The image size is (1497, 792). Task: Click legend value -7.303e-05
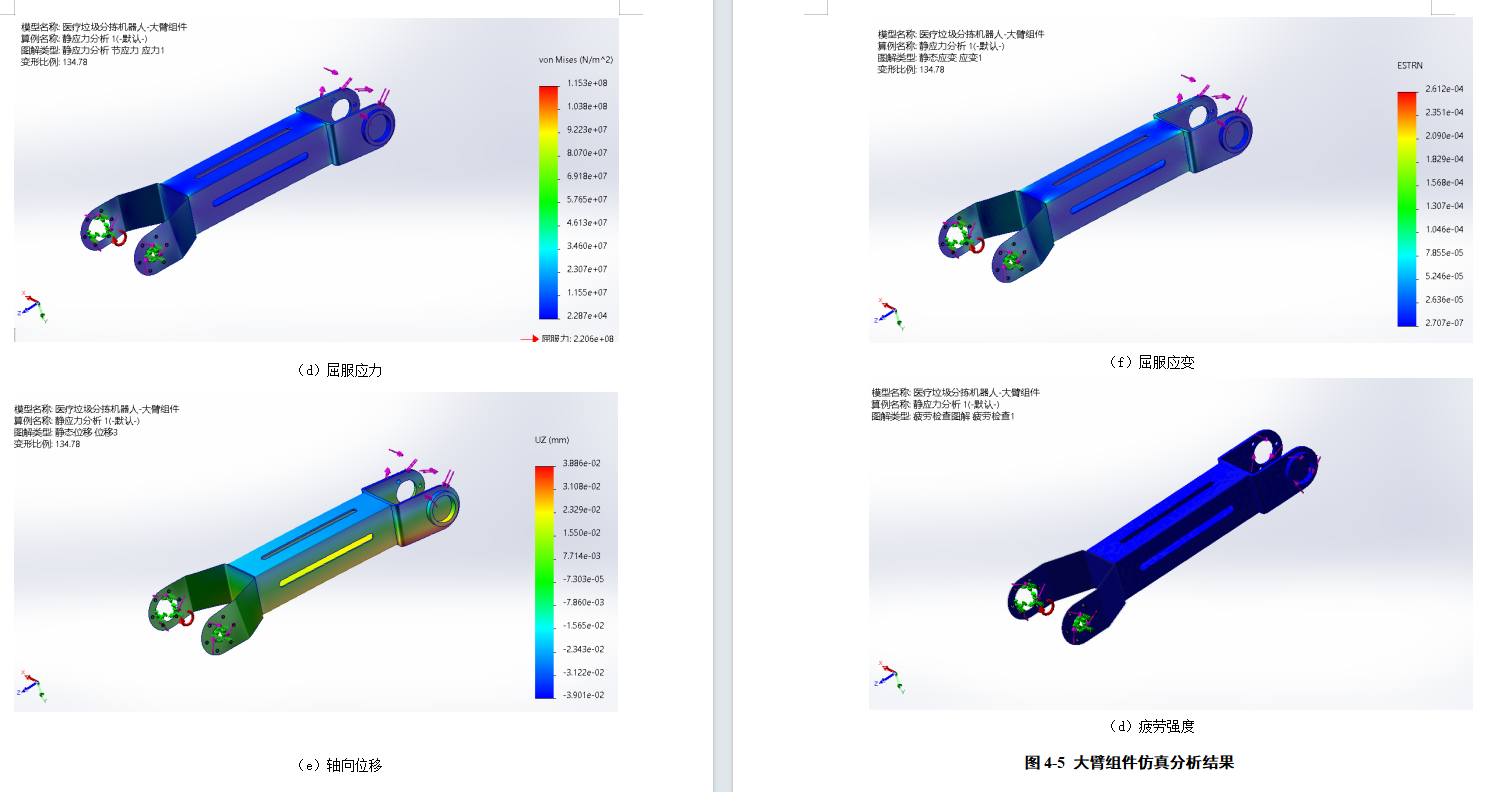pyautogui.click(x=583, y=579)
